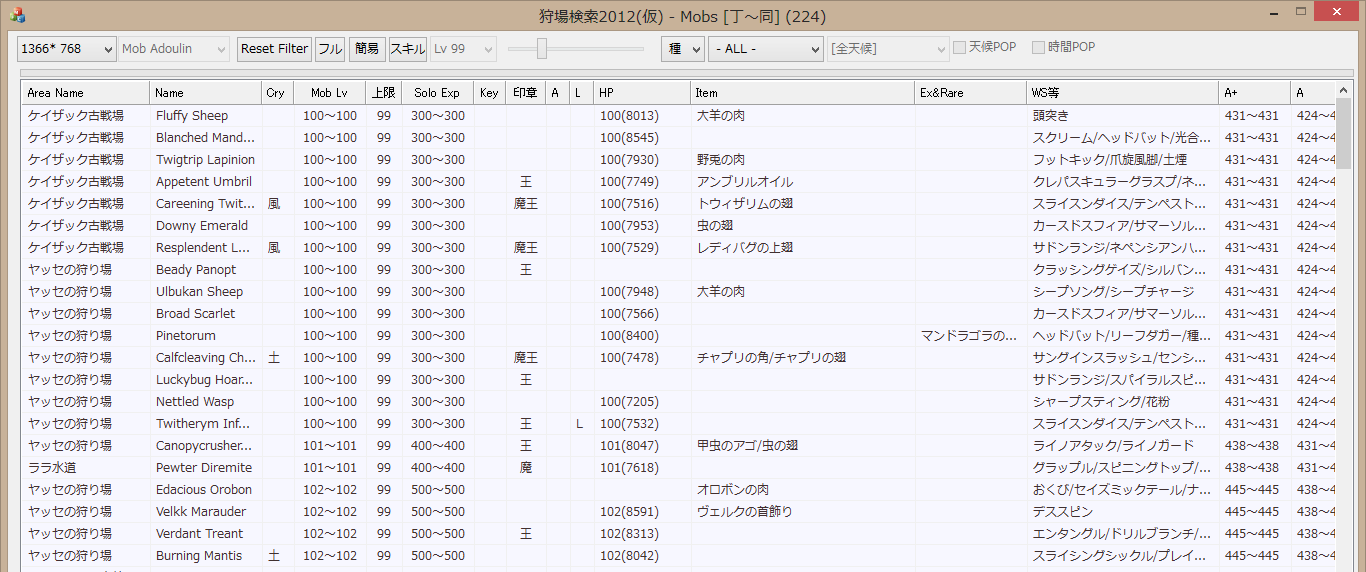
Task: Select the Blanched Mand... cell
Action: pyautogui.click(x=206, y=138)
